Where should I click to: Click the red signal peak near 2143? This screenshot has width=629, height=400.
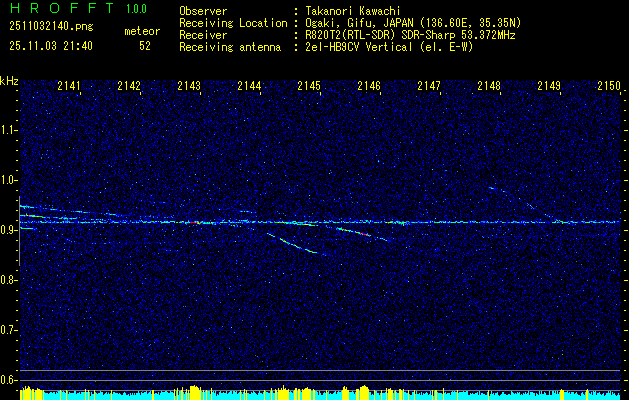click(x=194, y=222)
